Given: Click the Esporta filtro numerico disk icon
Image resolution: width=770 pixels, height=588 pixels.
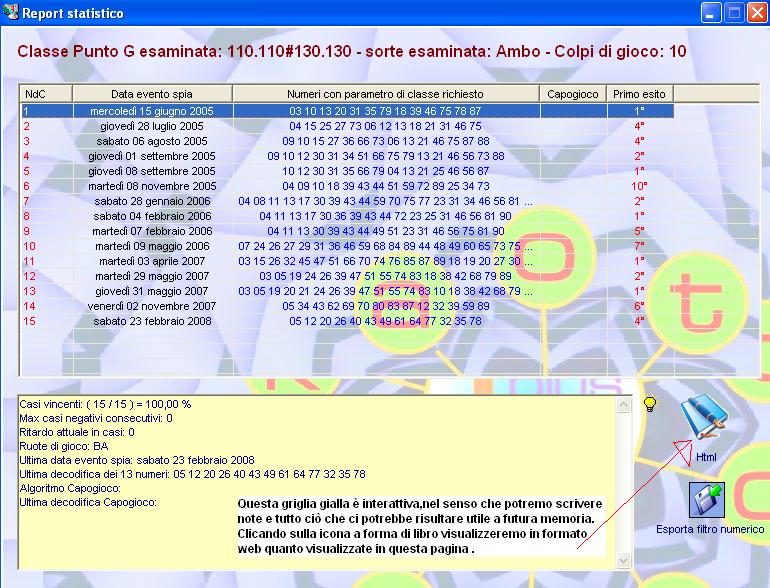Looking at the screenshot, I should click(x=707, y=500).
